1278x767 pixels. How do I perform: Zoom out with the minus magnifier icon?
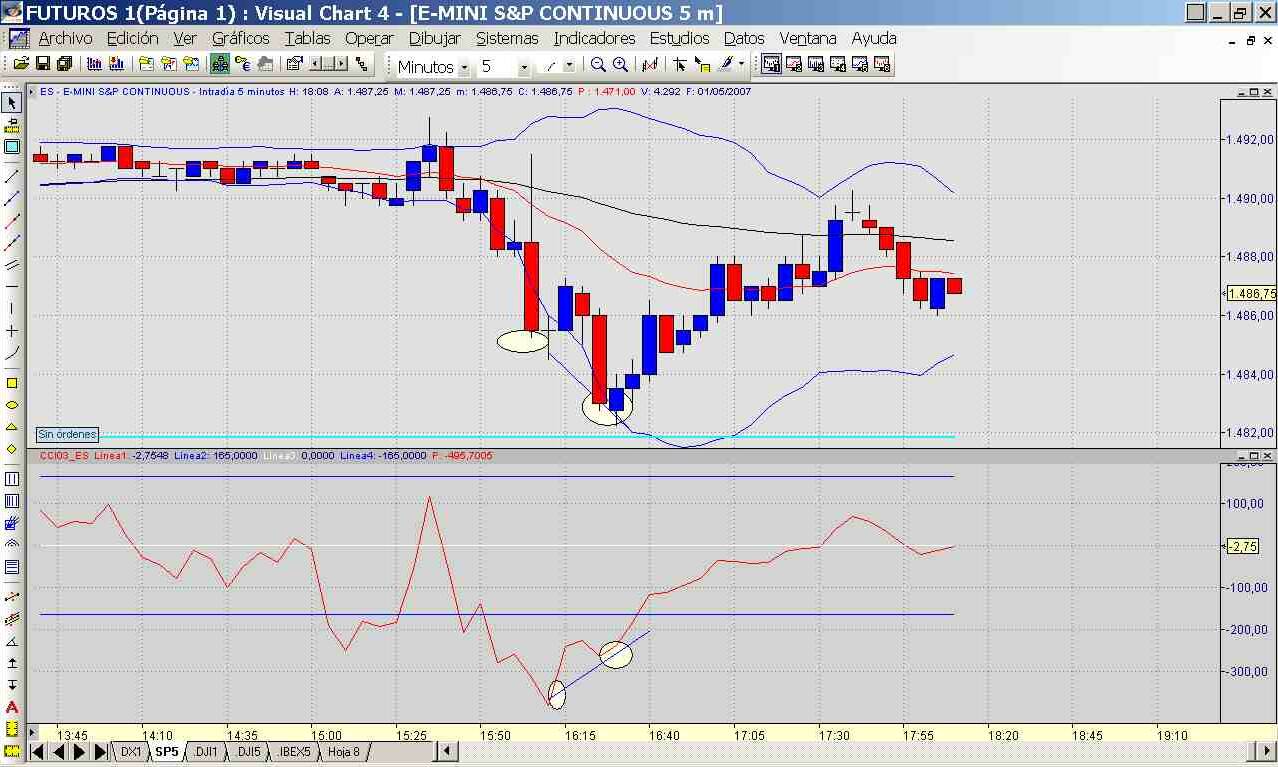point(598,65)
